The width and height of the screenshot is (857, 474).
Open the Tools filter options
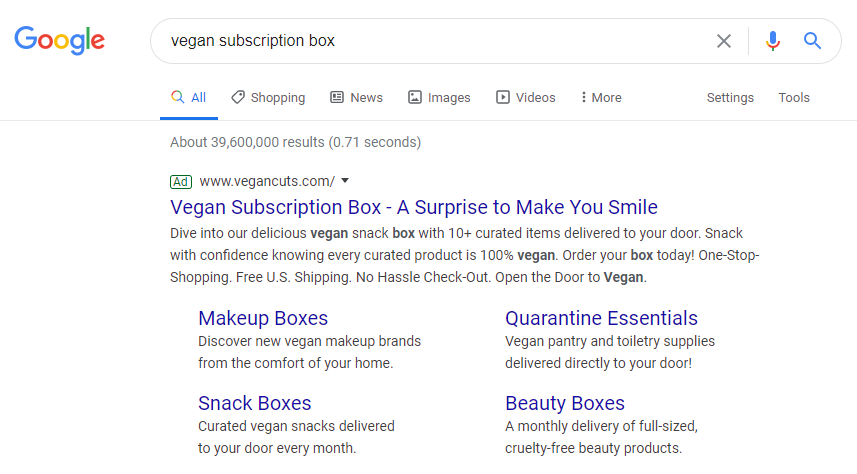[794, 97]
